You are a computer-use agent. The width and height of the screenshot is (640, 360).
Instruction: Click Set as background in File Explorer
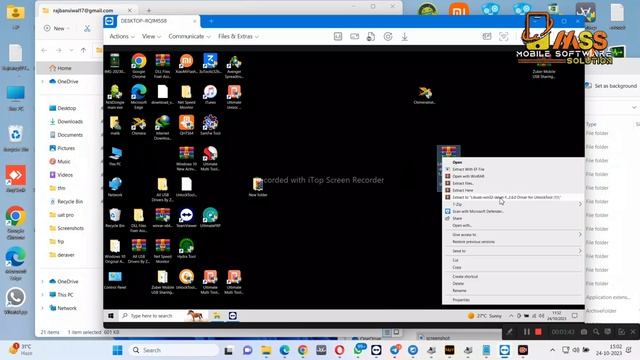pos(611,86)
